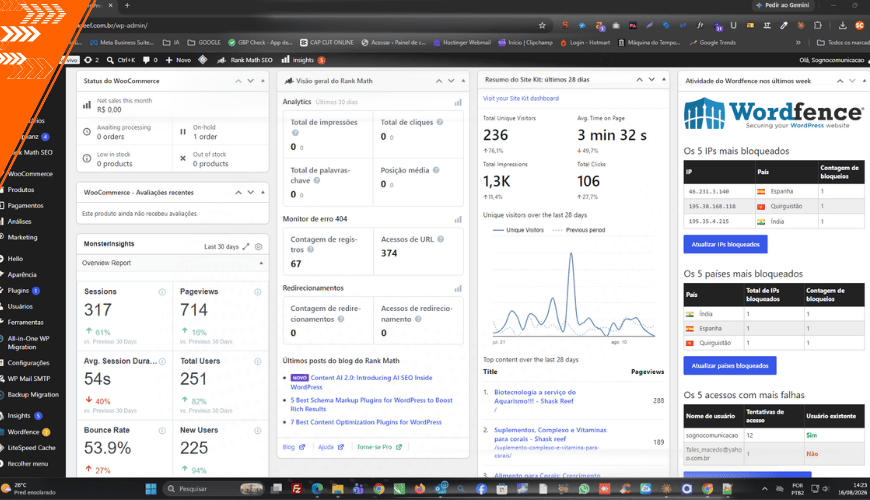Open the Windows Start menu
This screenshot has width=870, height=500.
tap(151, 488)
